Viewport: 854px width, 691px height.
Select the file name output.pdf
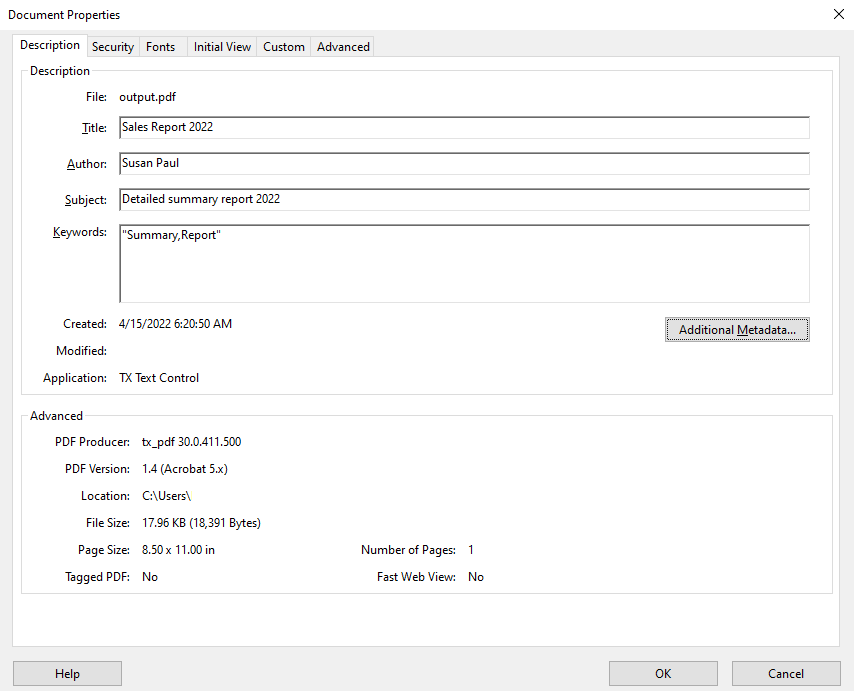coord(148,97)
